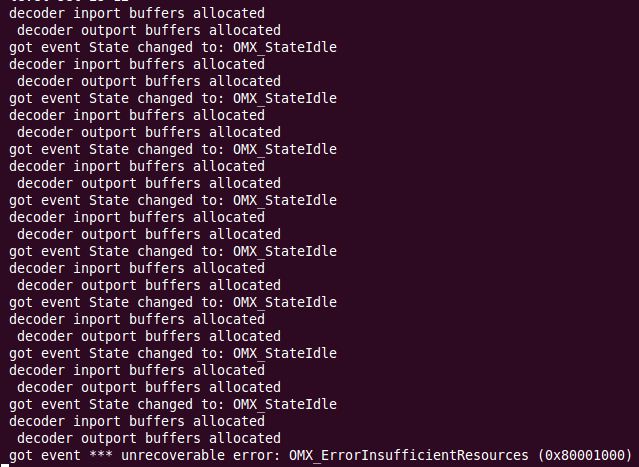Click the terminal cursor block at bottom
639x467 pixels.
(x=4, y=465)
